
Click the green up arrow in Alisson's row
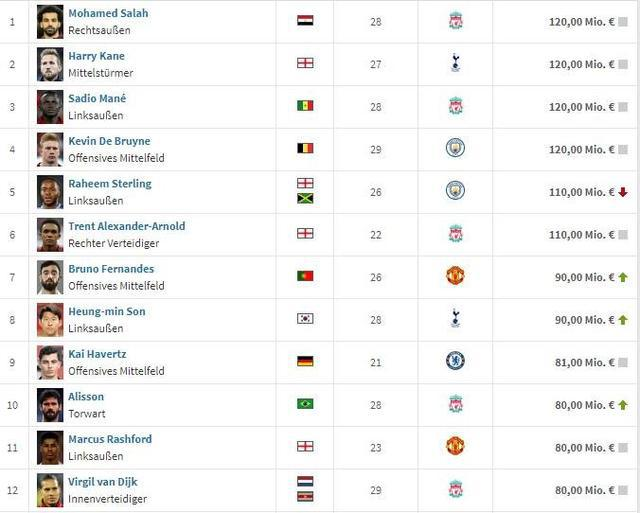pos(623,405)
